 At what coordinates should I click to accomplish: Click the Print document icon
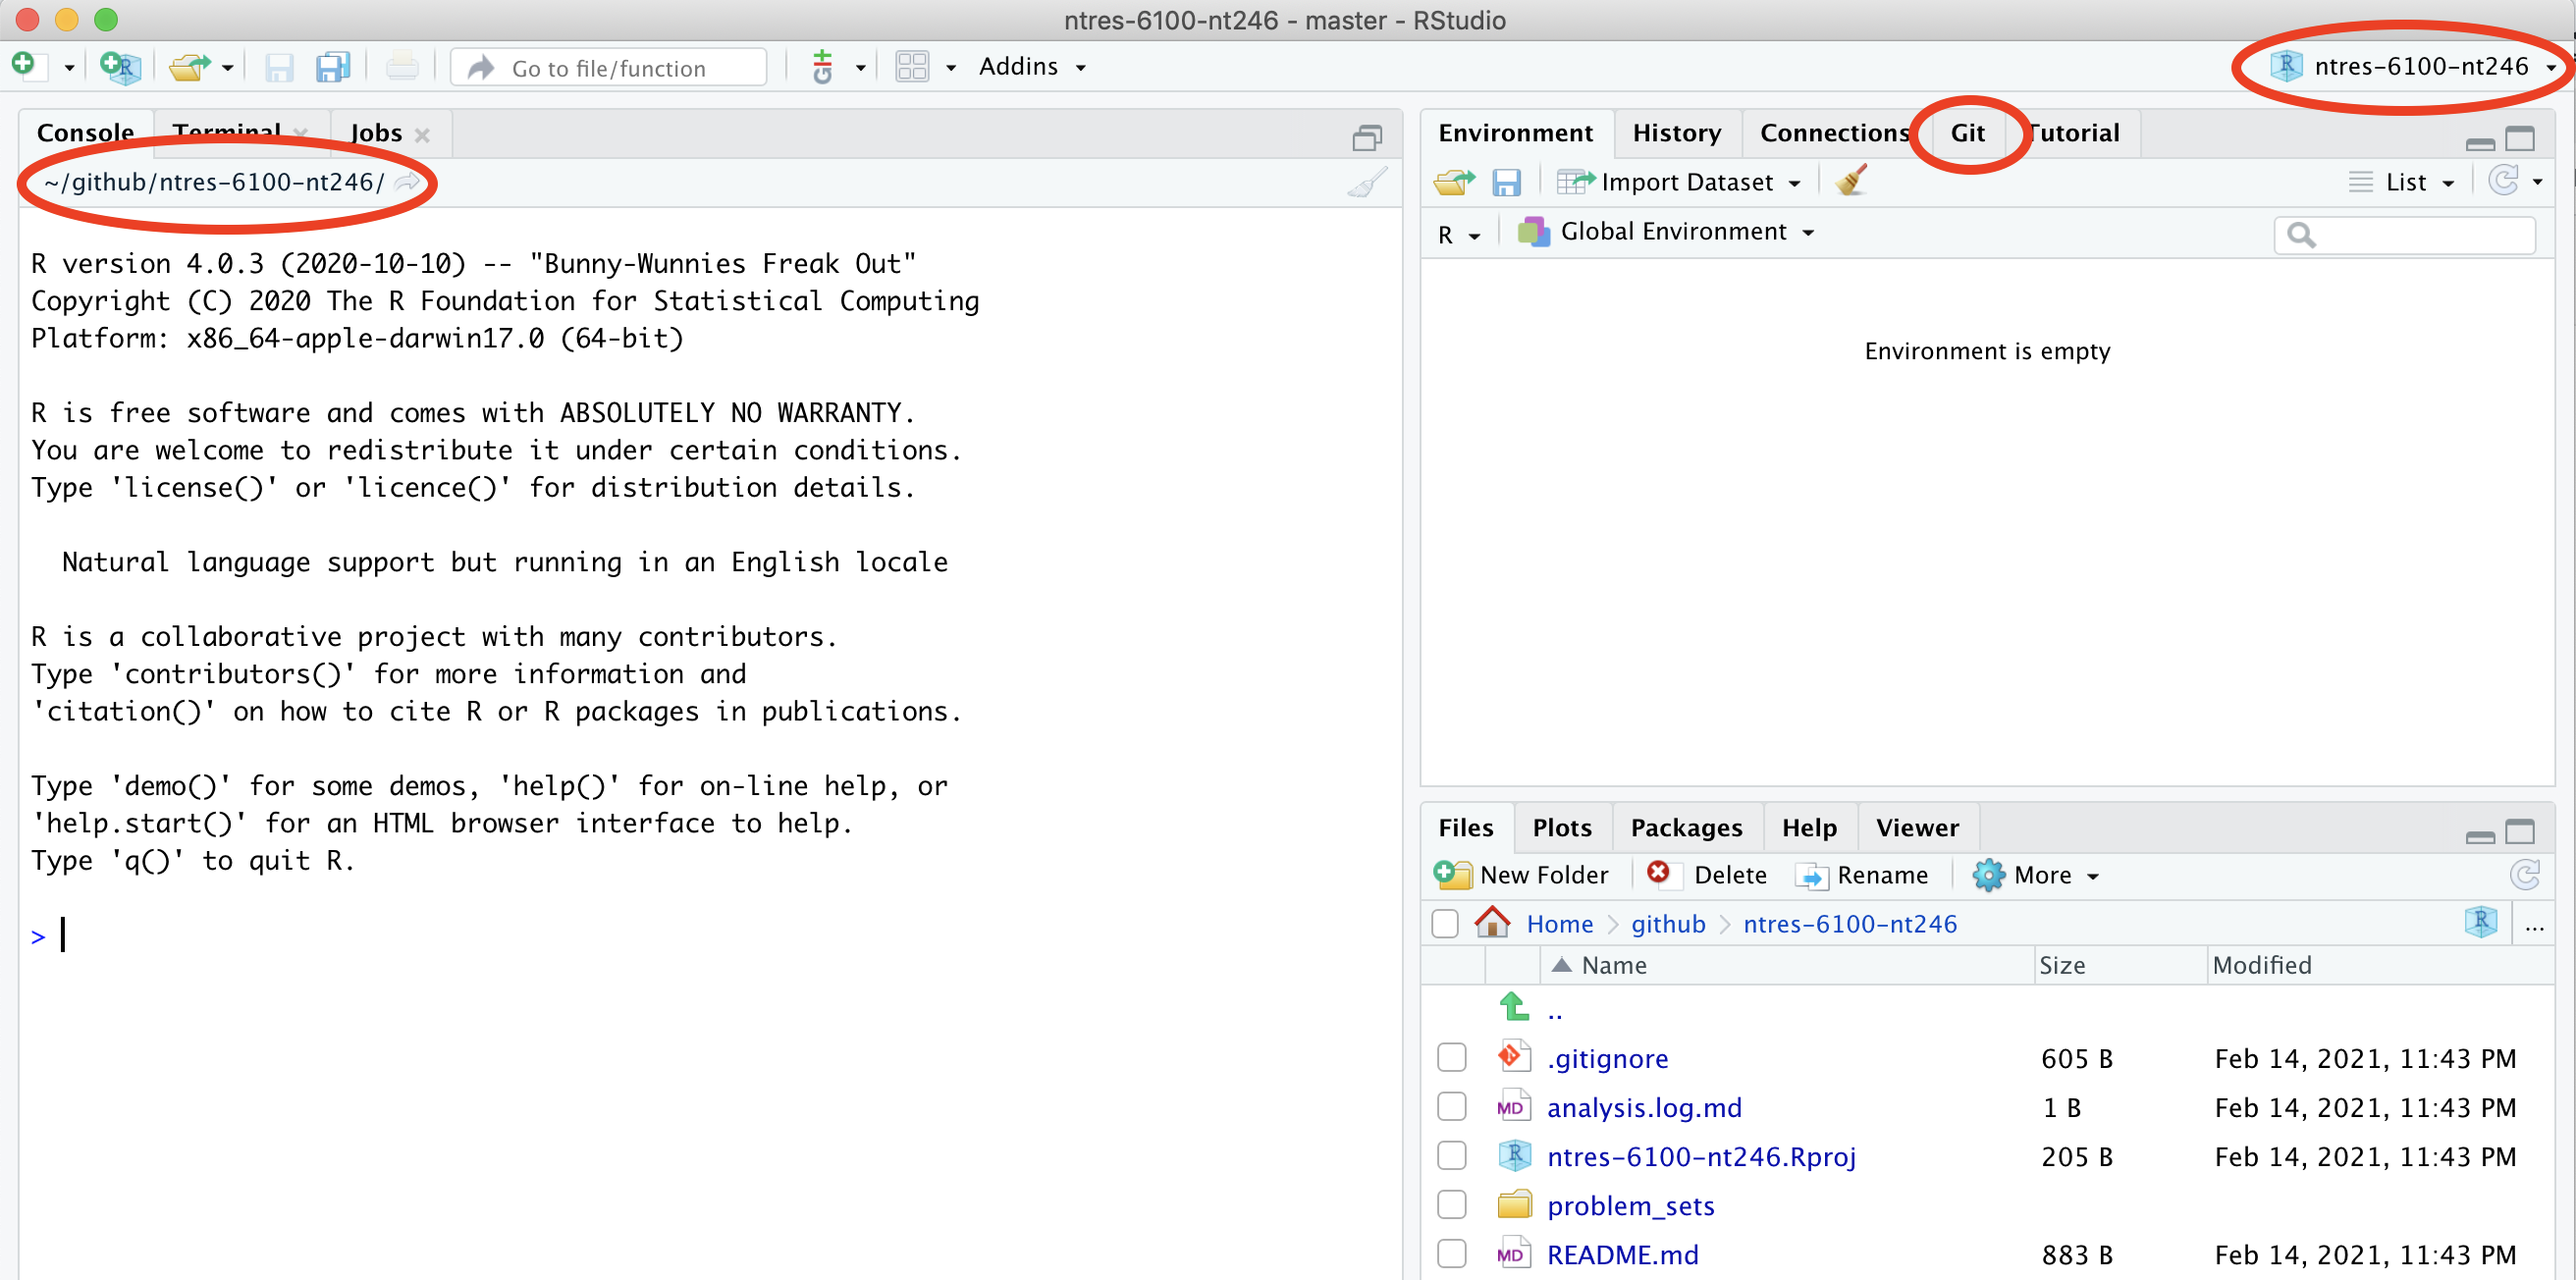(402, 67)
